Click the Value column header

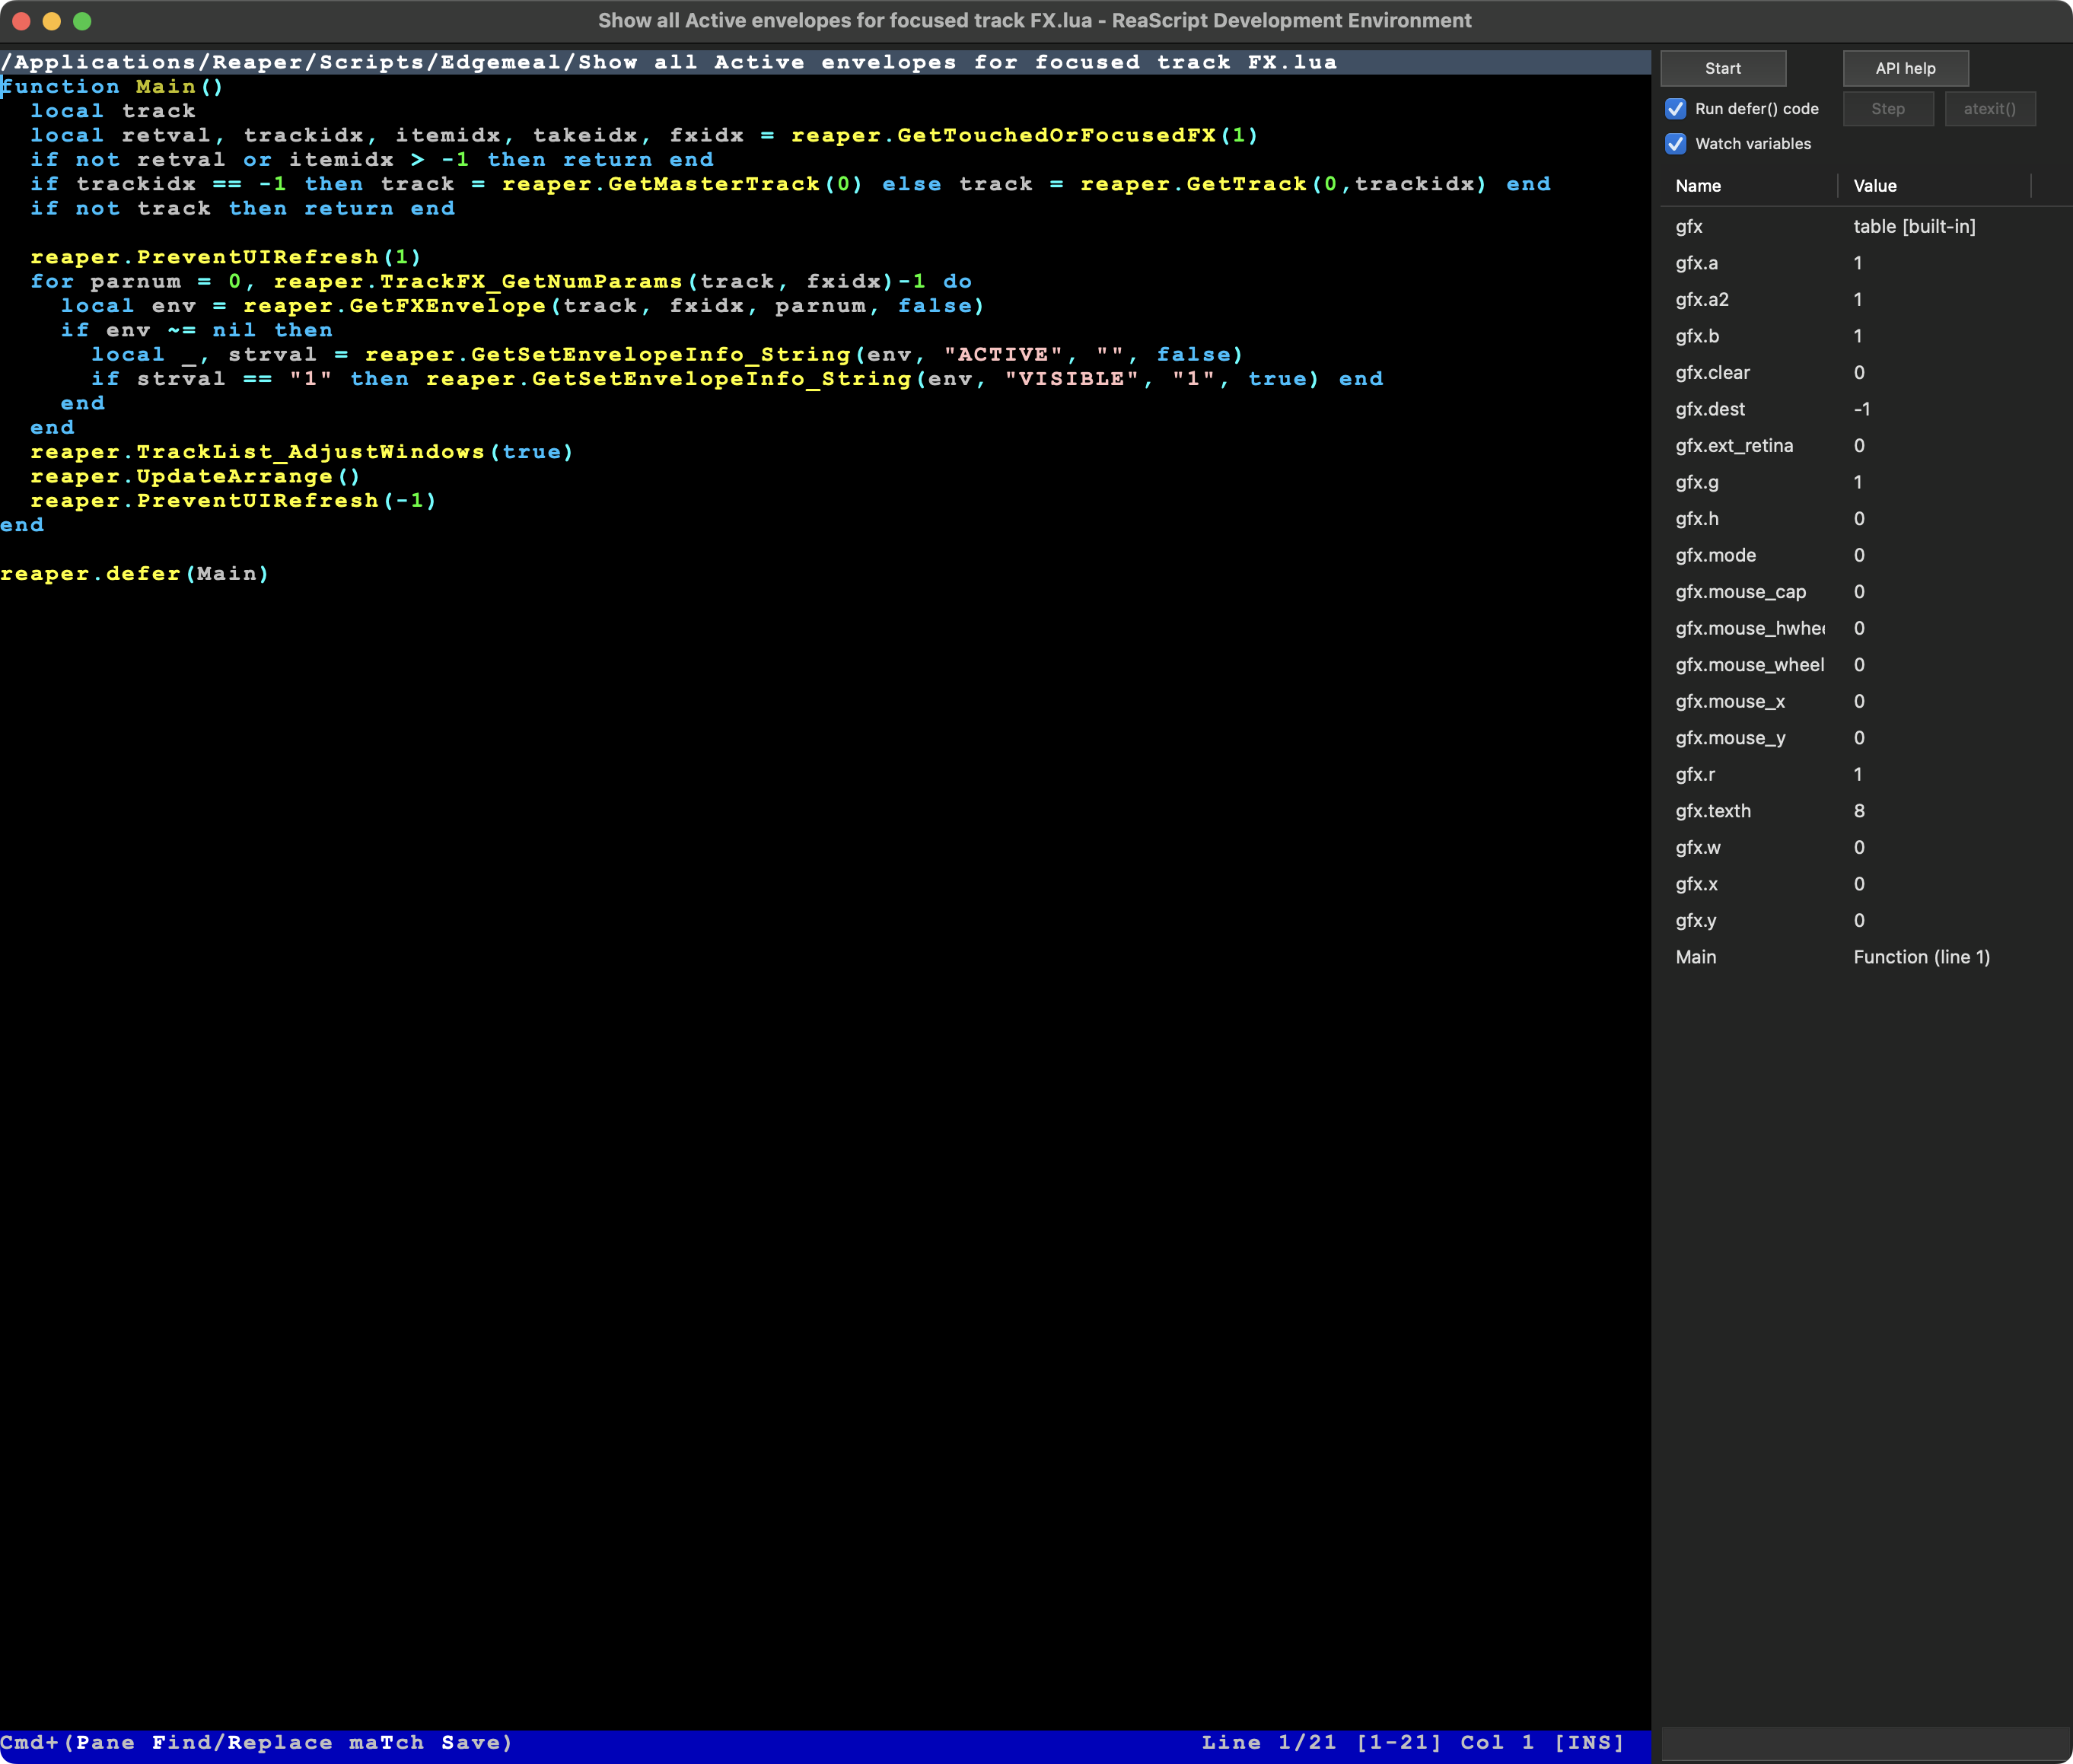pyautogui.click(x=1874, y=185)
